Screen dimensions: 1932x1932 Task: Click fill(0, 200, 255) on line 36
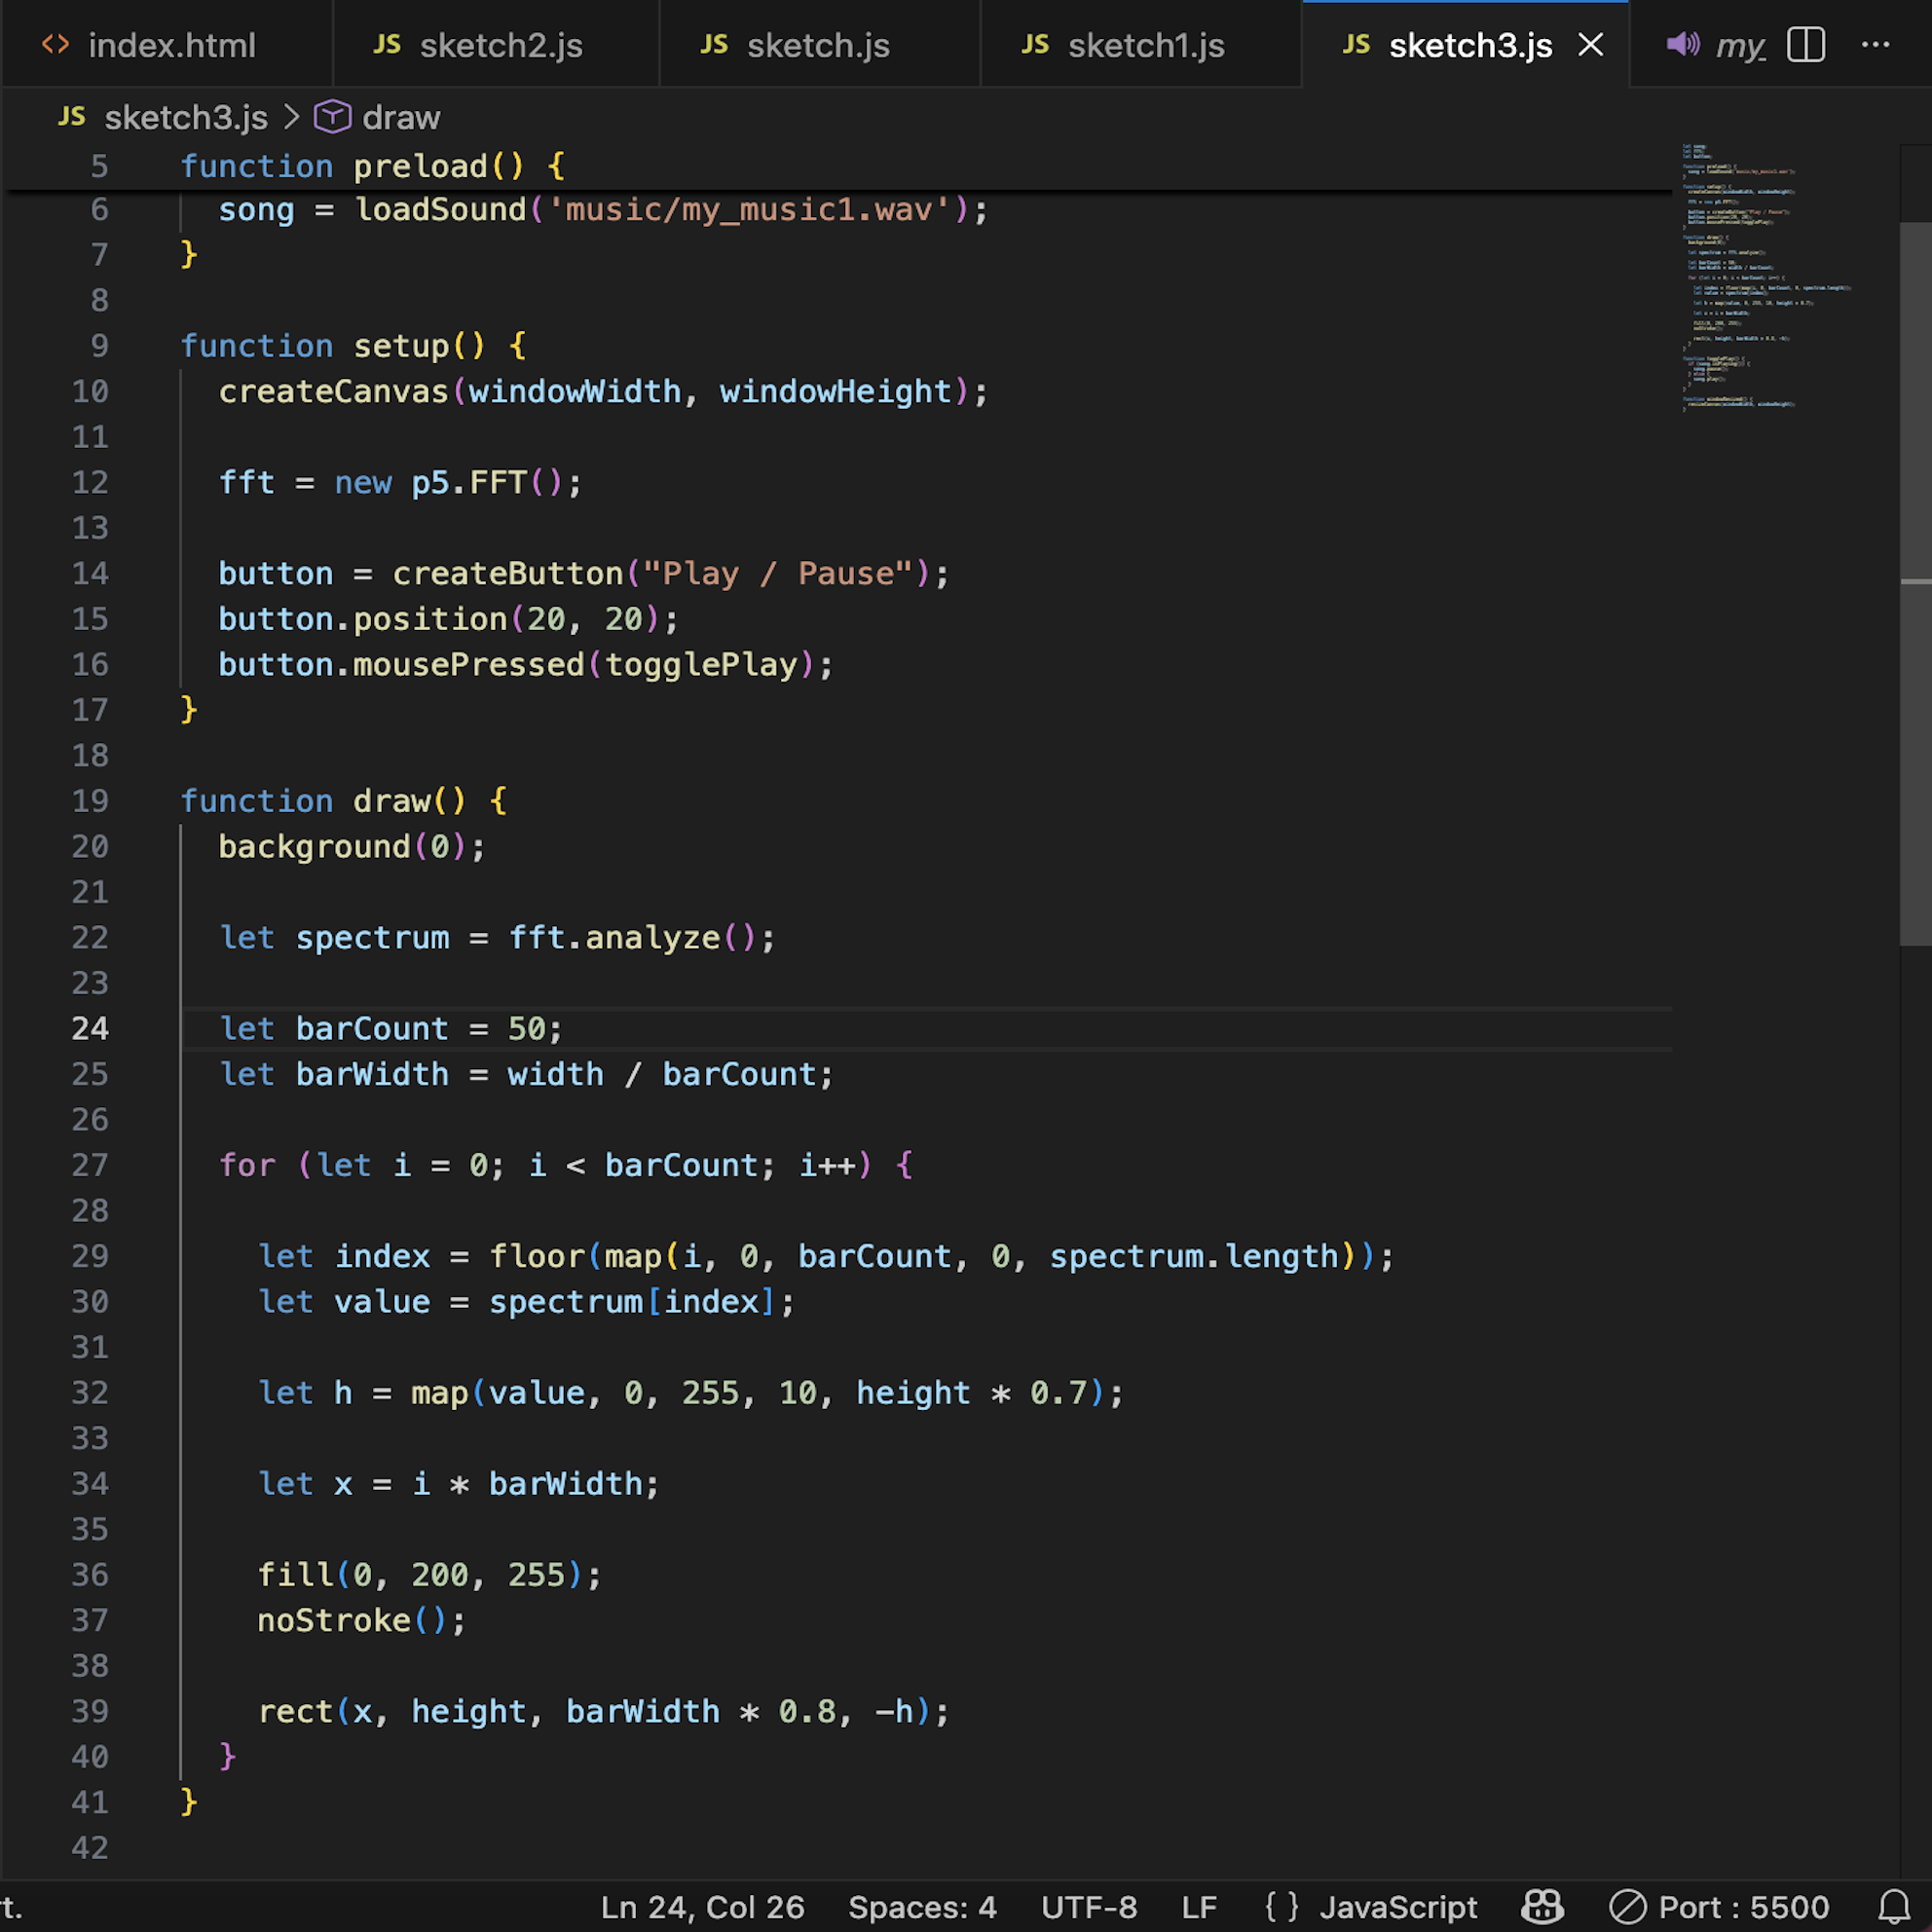[x=420, y=1575]
